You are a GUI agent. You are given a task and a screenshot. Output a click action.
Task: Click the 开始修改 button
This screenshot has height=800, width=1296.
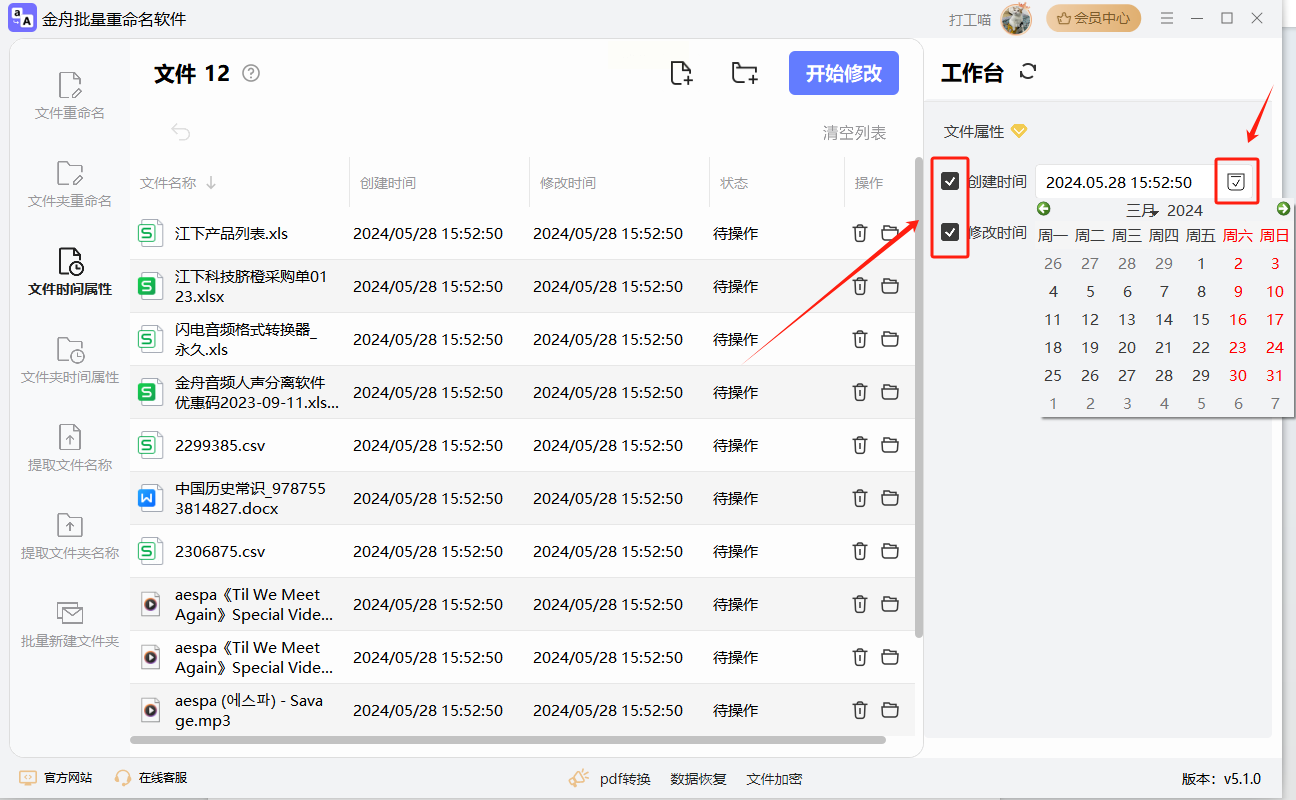pos(843,73)
